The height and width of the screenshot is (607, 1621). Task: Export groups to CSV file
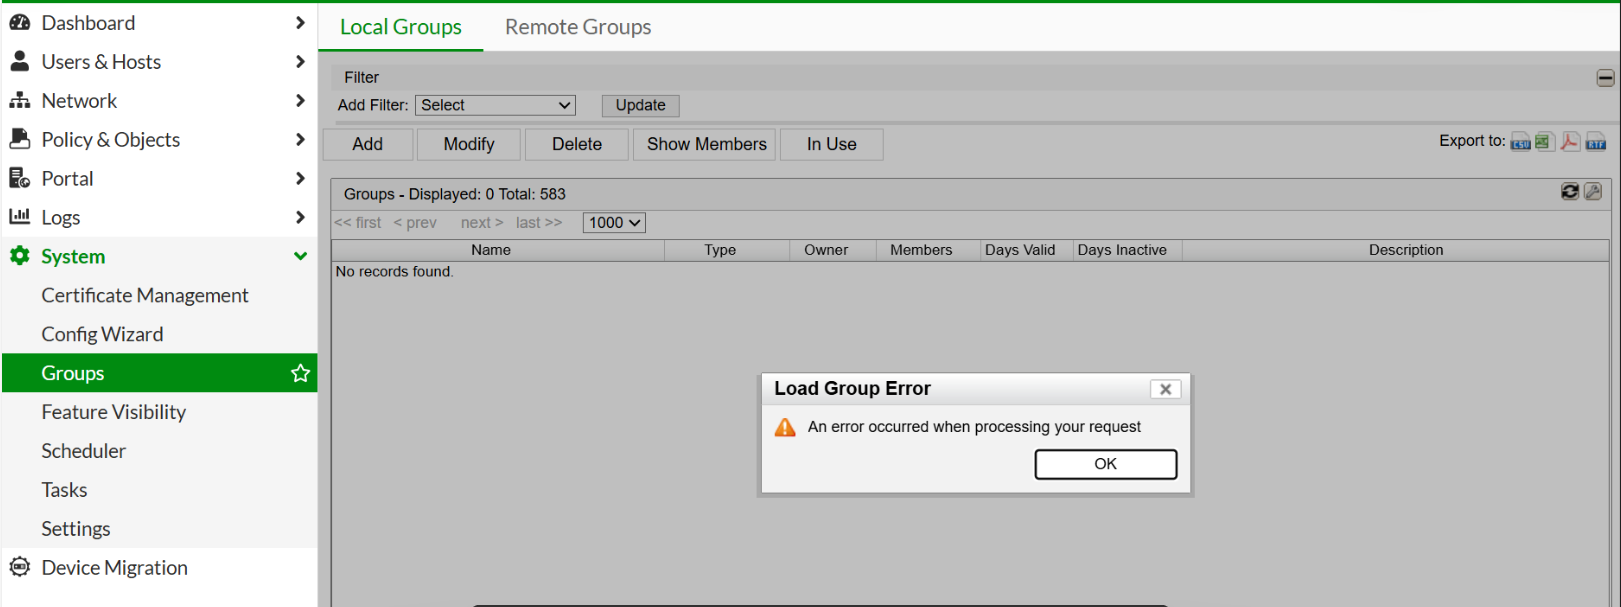pos(1520,142)
